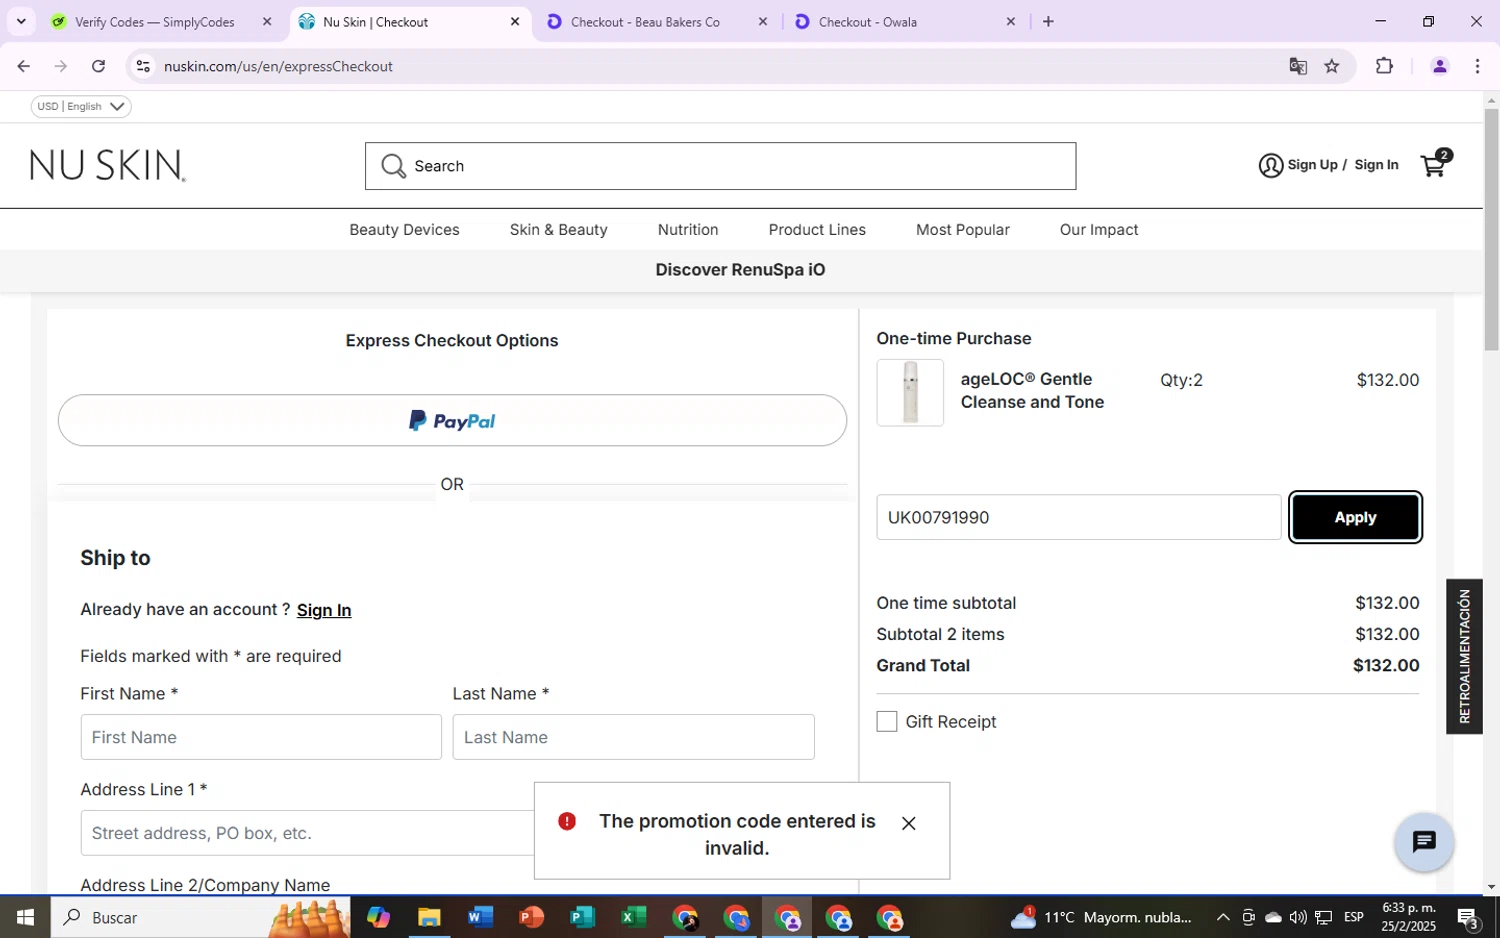Toggle the Gift Receipt checkbox
The image size is (1500, 938).
click(x=887, y=722)
